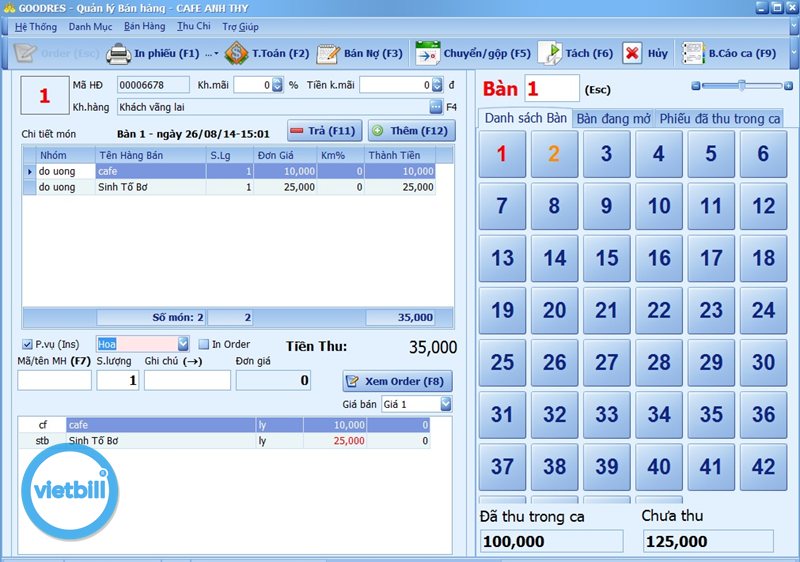The image size is (800, 562).
Task: Select table number 15 tile
Action: pyautogui.click(x=607, y=258)
